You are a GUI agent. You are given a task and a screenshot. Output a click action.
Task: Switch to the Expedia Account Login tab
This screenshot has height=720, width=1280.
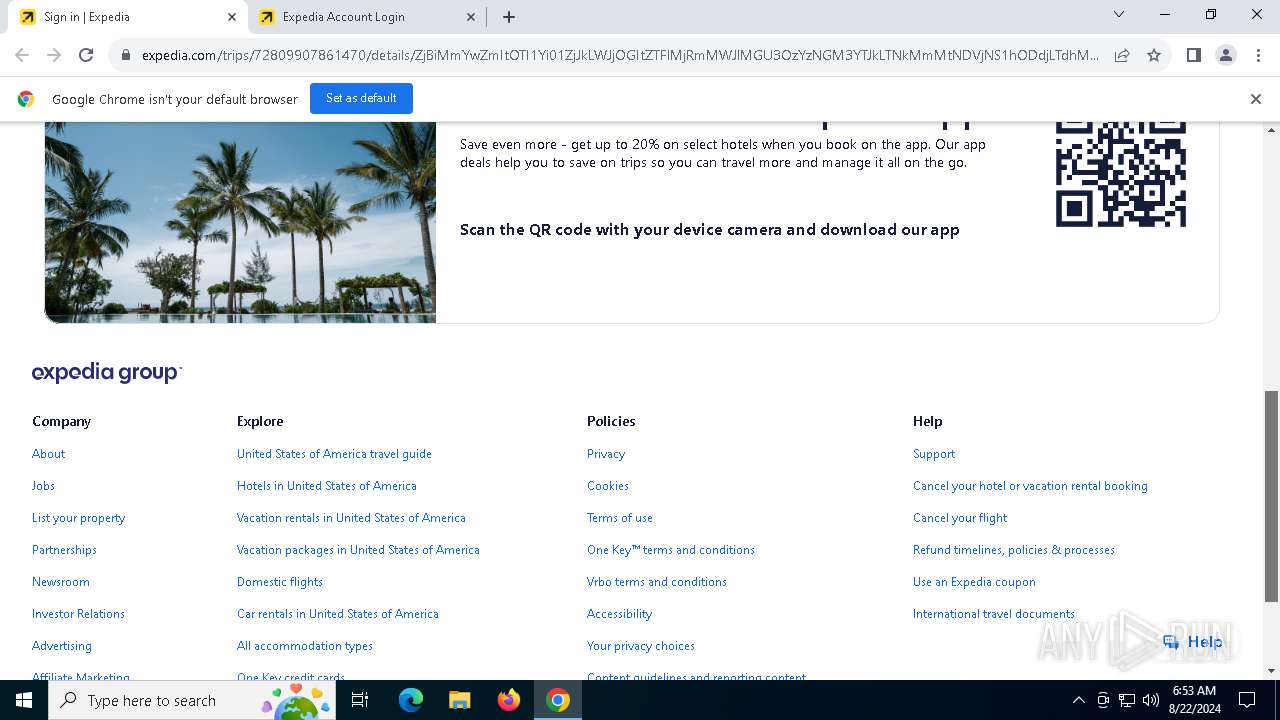367,17
